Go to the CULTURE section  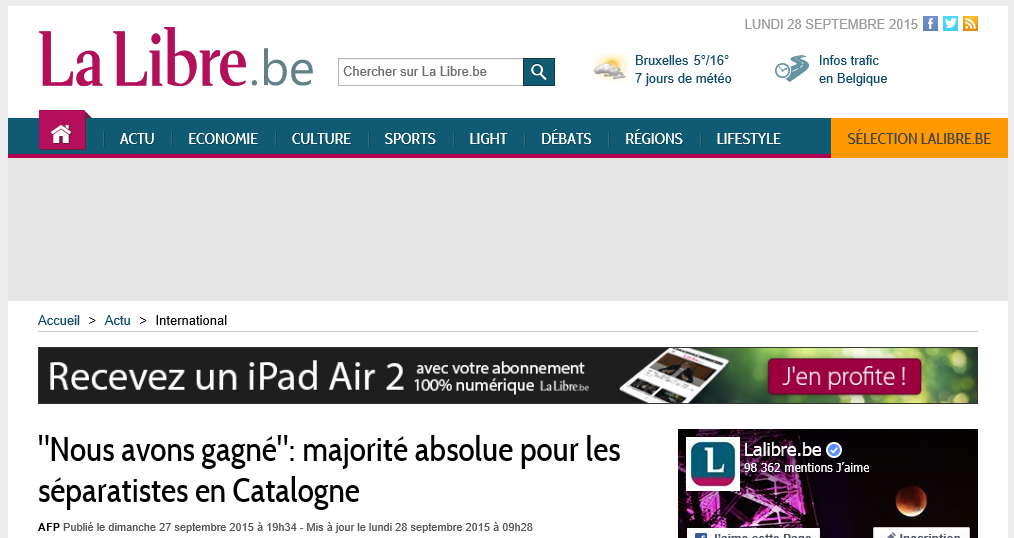click(x=321, y=139)
